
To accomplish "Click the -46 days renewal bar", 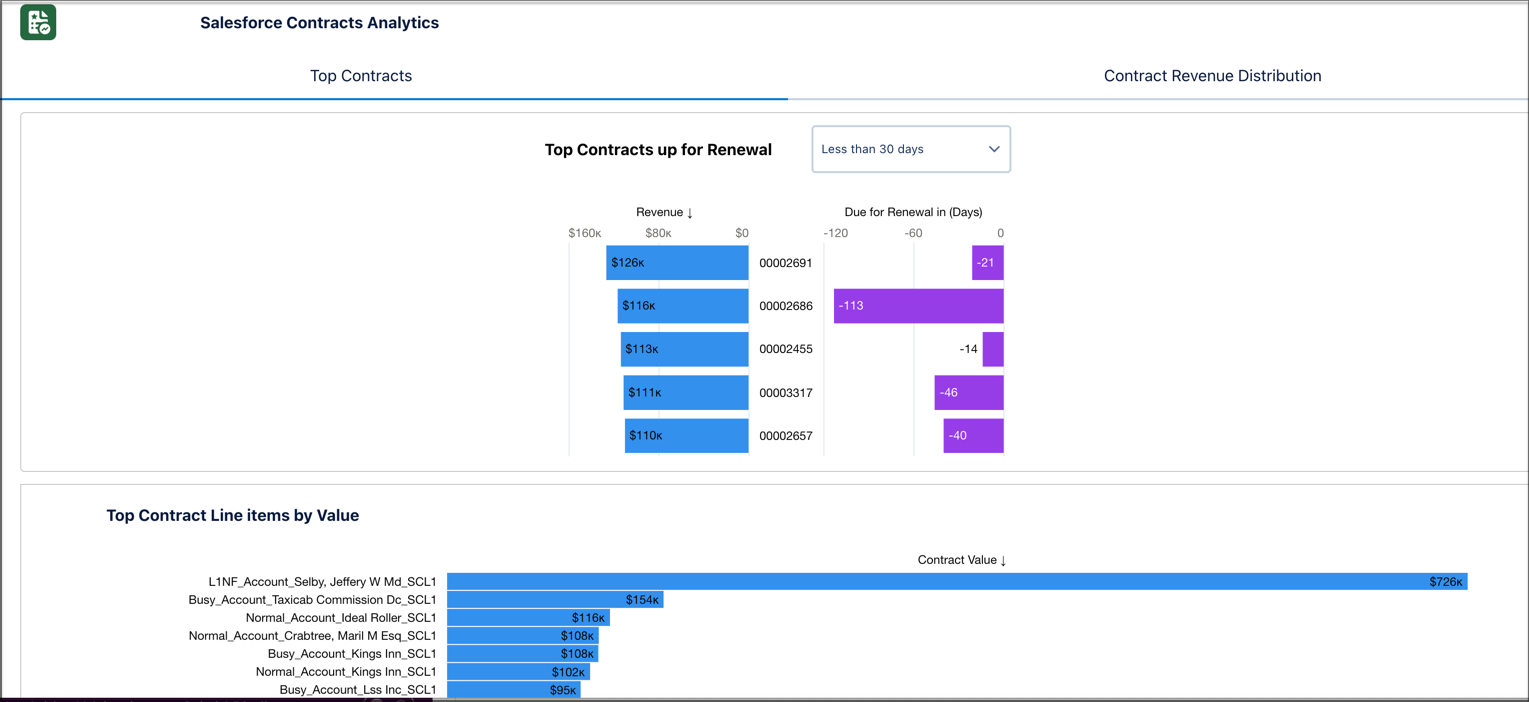I will click(969, 392).
